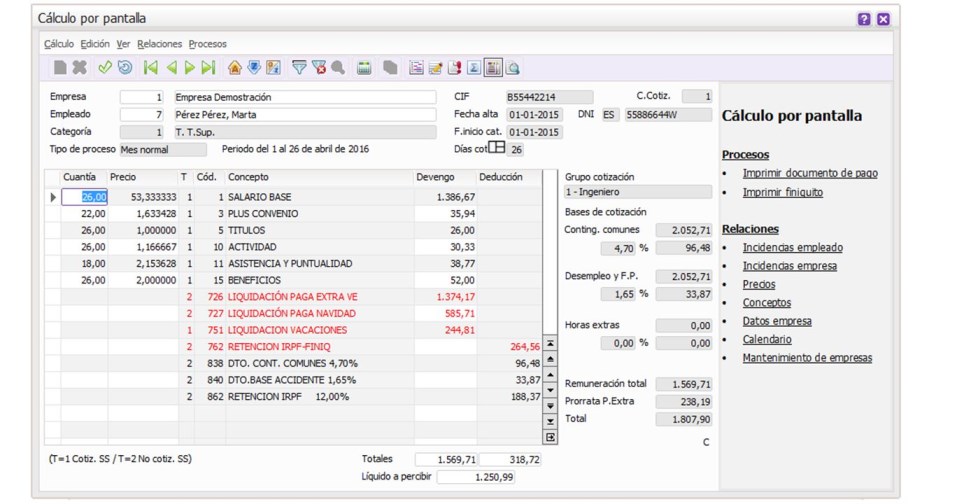
Task: Click the gray copy pages icon
Action: pos(390,67)
